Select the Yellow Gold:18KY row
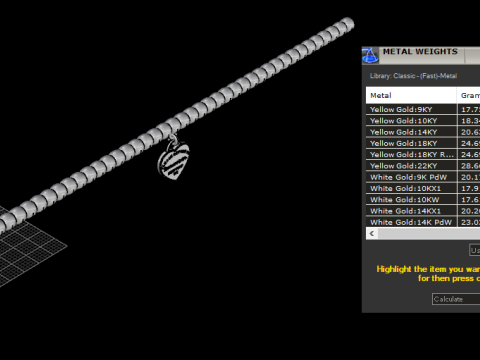The width and height of the screenshot is (480, 360). (x=423, y=143)
